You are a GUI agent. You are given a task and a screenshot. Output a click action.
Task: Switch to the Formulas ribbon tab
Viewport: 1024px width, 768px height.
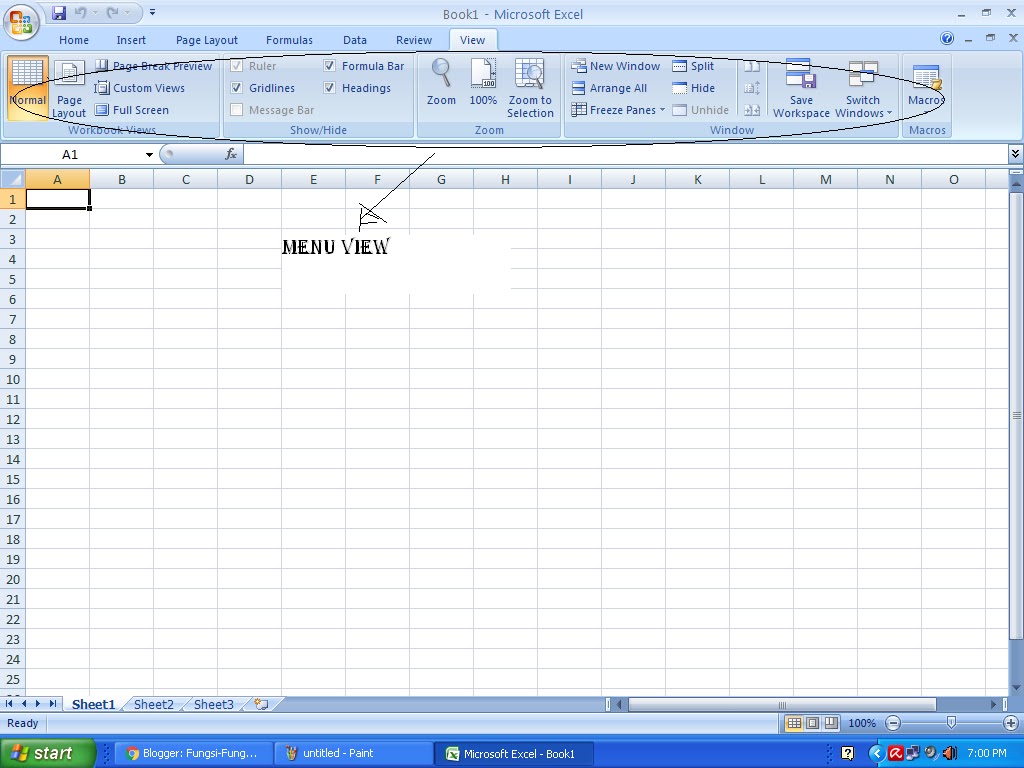tap(289, 40)
